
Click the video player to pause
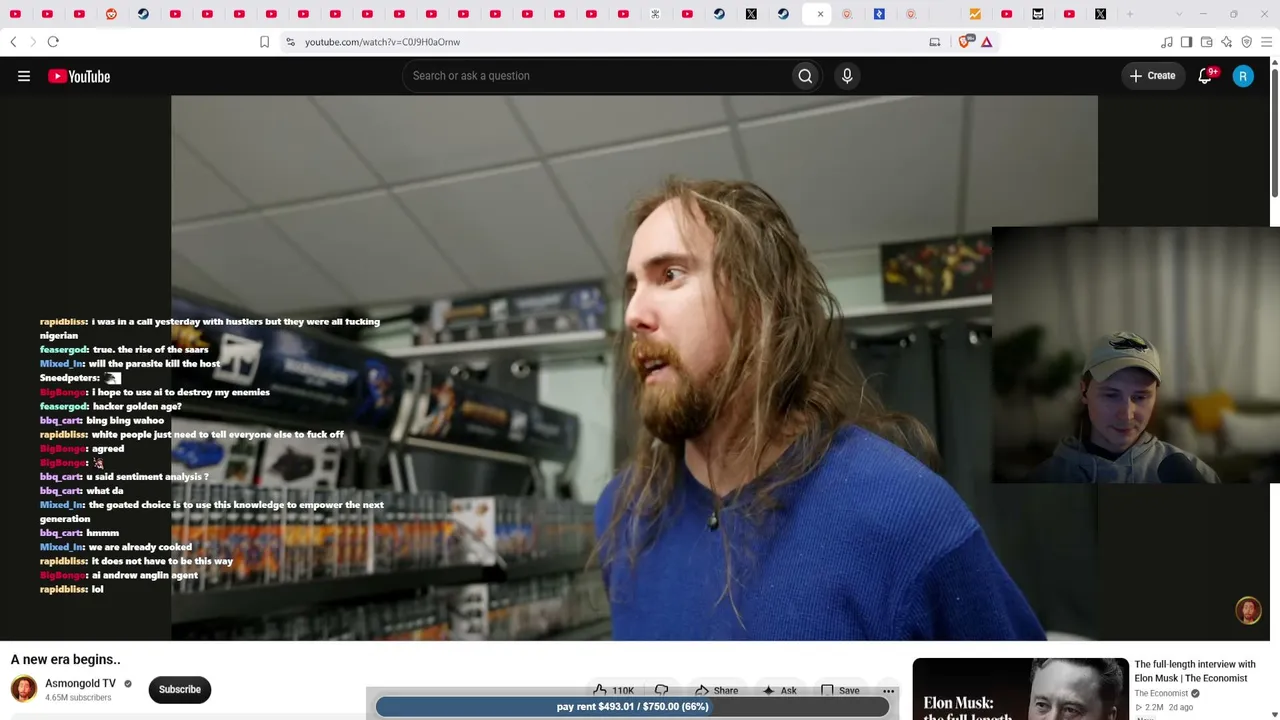click(634, 368)
